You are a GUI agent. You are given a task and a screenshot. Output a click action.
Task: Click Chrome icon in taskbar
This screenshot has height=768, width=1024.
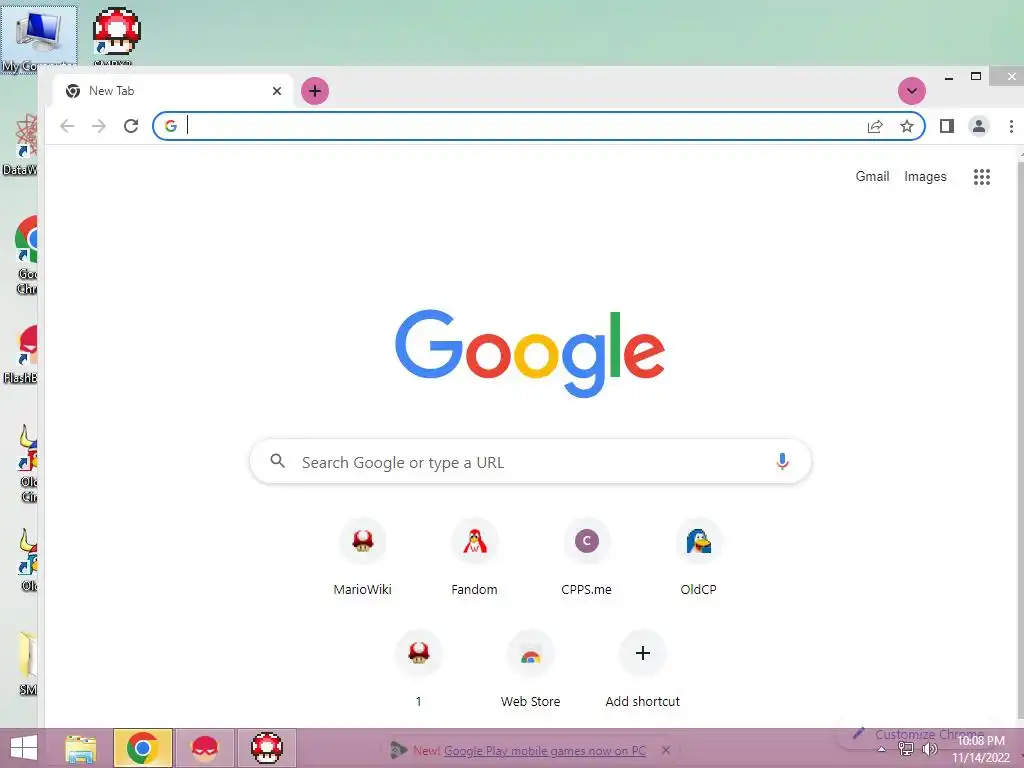coord(142,748)
